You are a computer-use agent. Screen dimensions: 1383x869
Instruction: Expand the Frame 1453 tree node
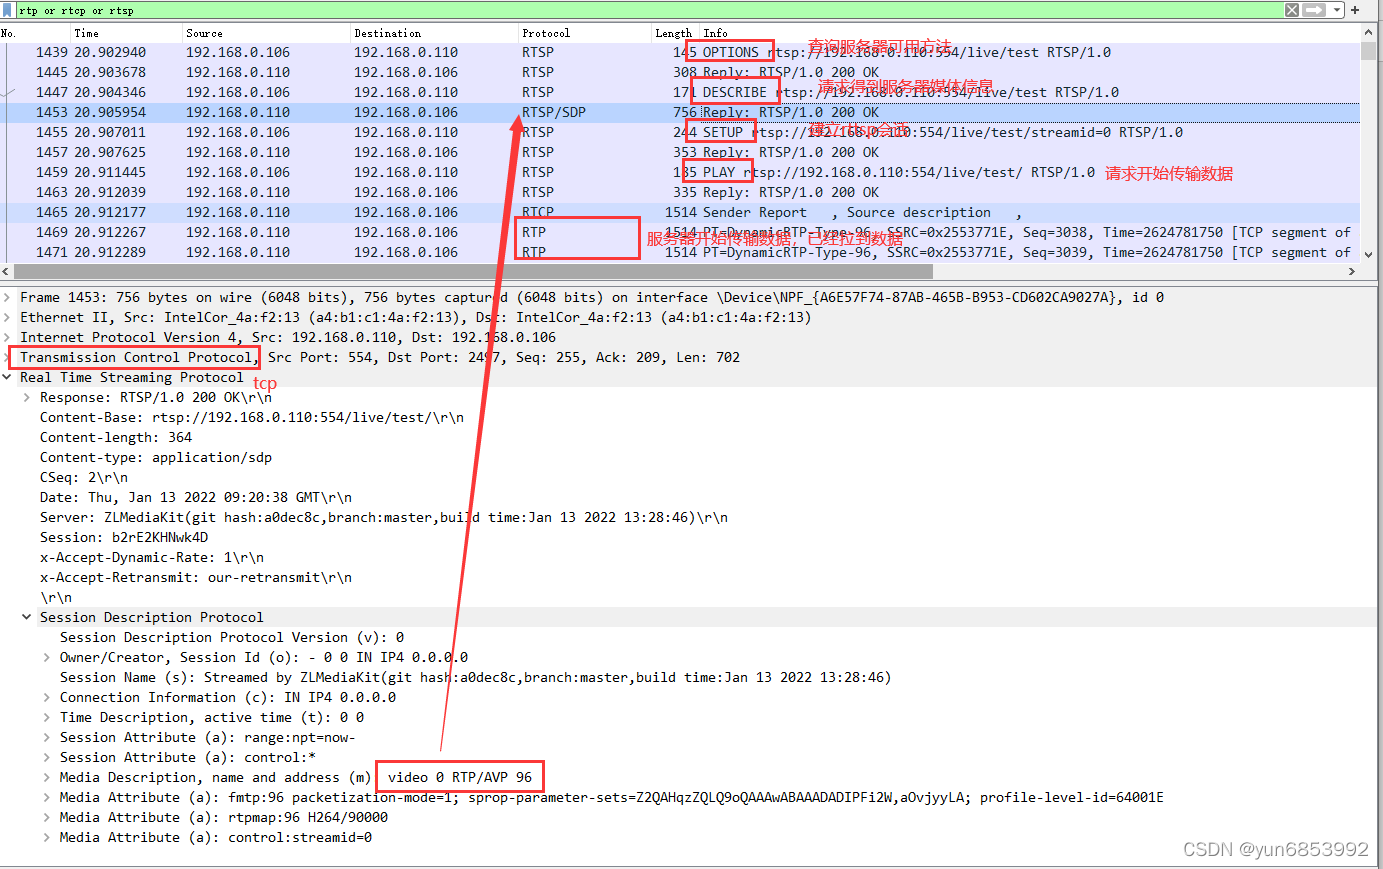pyautogui.click(x=7, y=297)
